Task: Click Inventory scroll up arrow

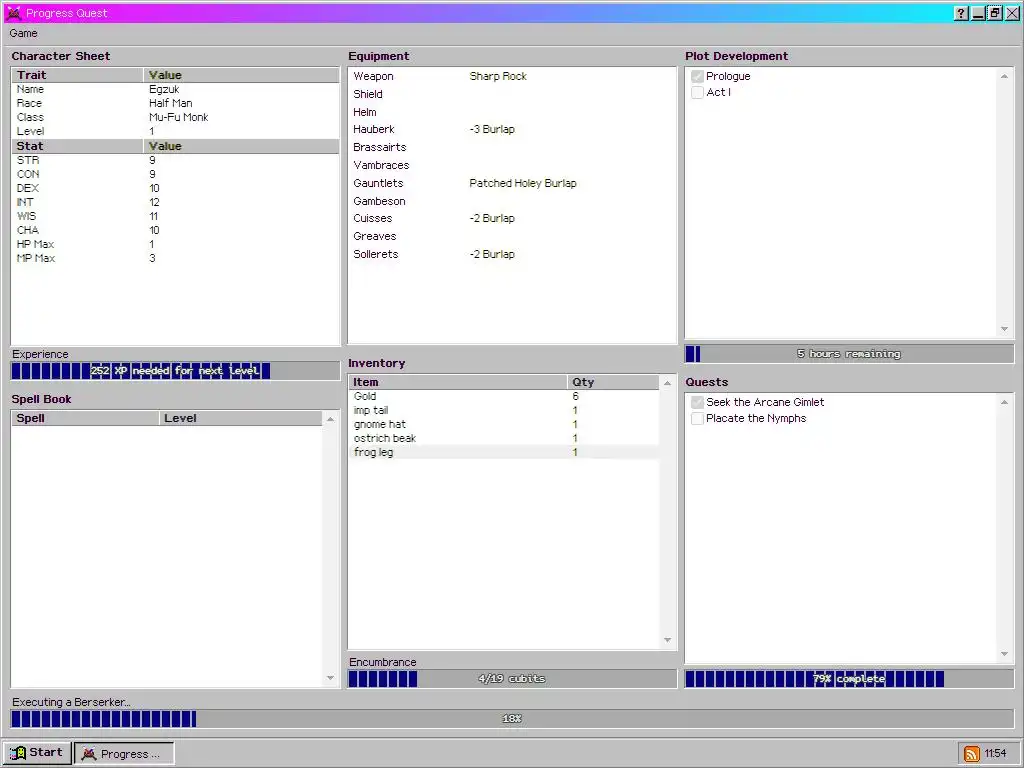Action: [x=667, y=383]
